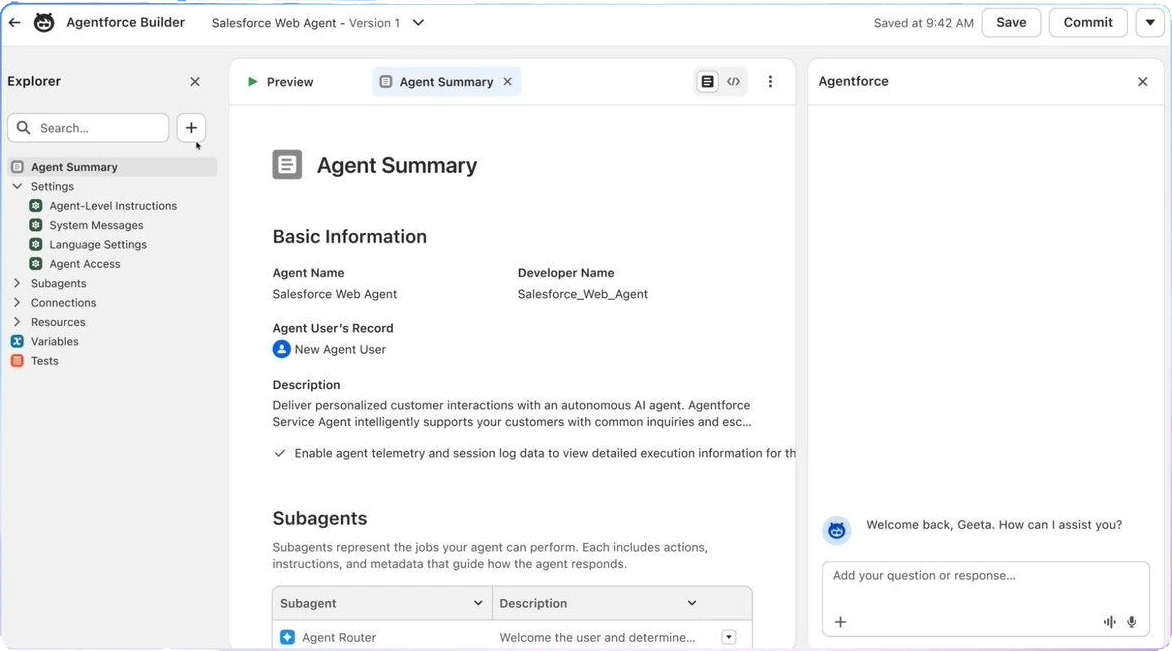The height and width of the screenshot is (651, 1172).
Task: Click the search magnifier icon in Explorer
Action: pyautogui.click(x=24, y=128)
